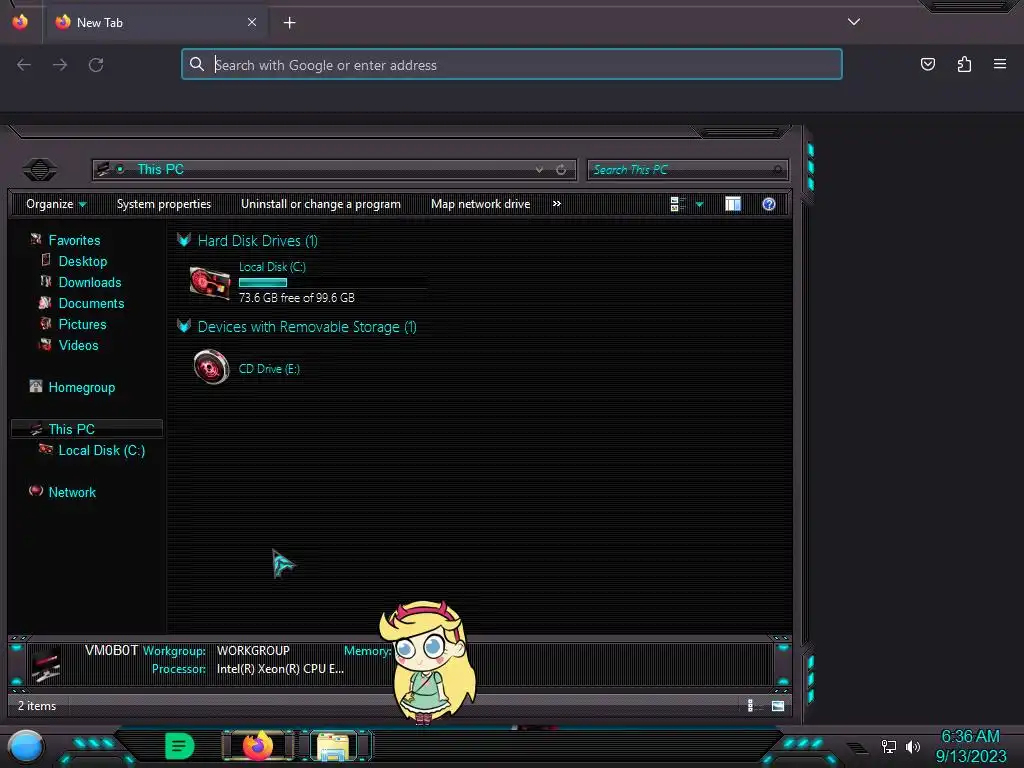Open System properties

[x=164, y=204]
